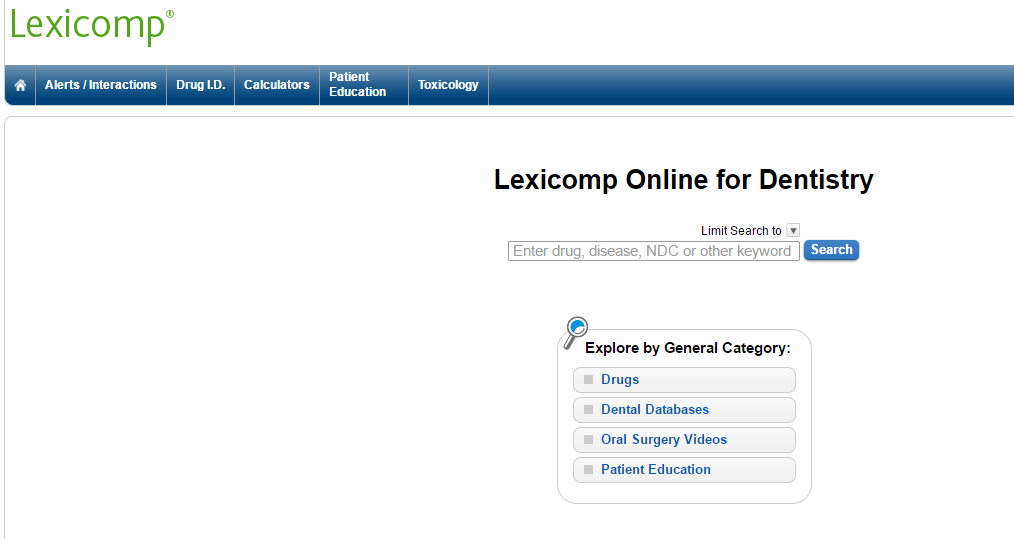
Task: Open the Drug I.D. menu item
Action: pyautogui.click(x=201, y=85)
